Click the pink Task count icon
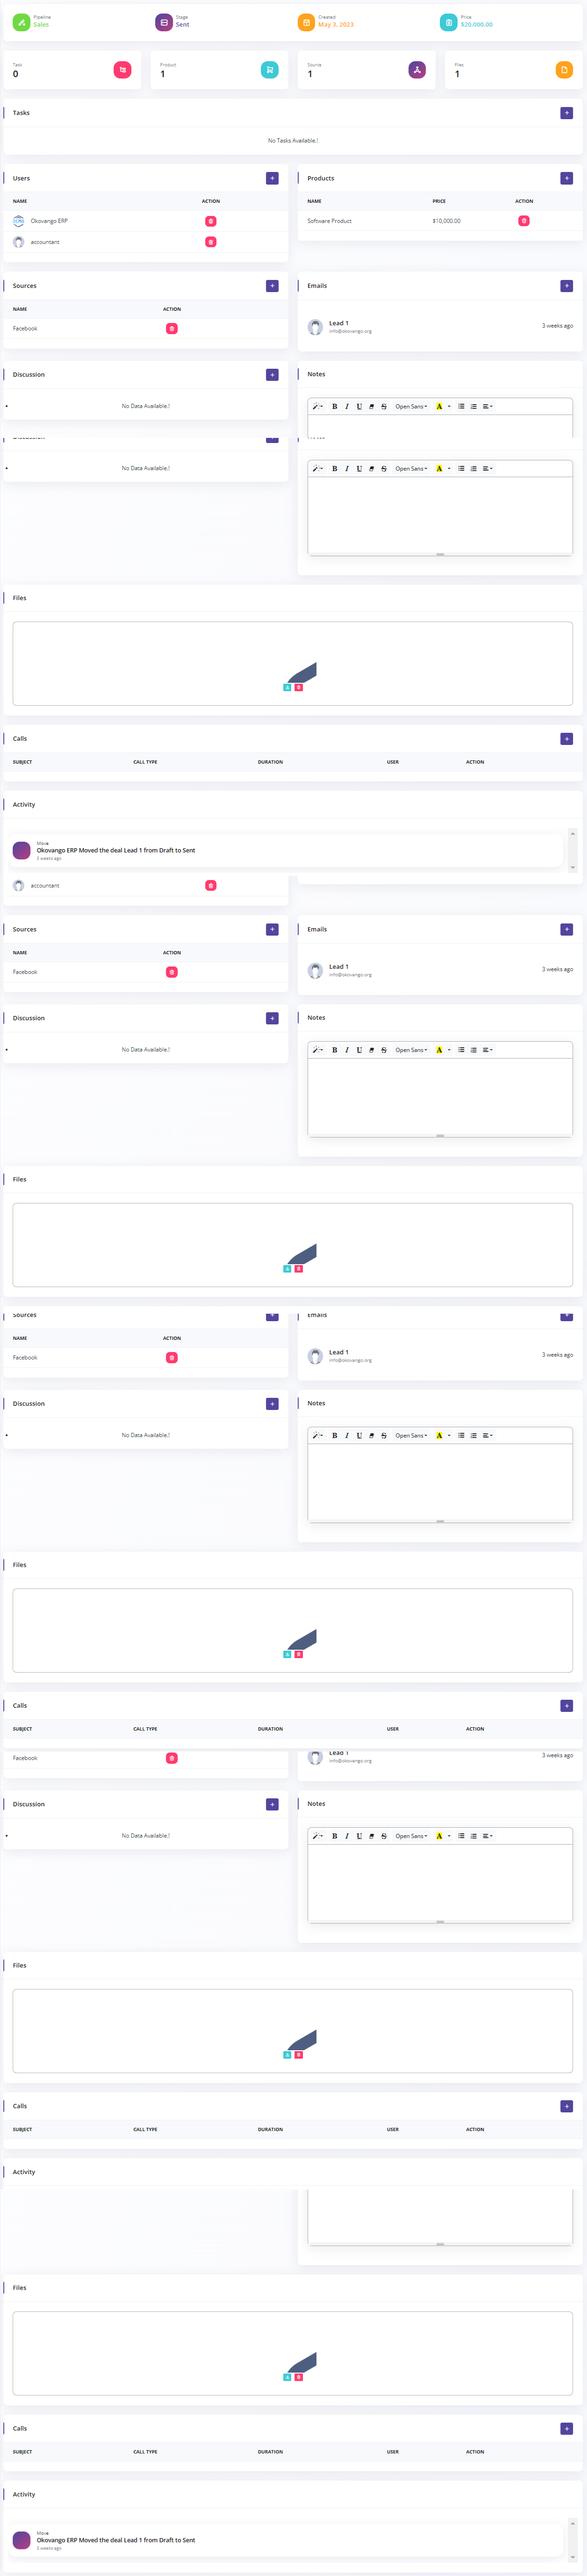 [122, 70]
